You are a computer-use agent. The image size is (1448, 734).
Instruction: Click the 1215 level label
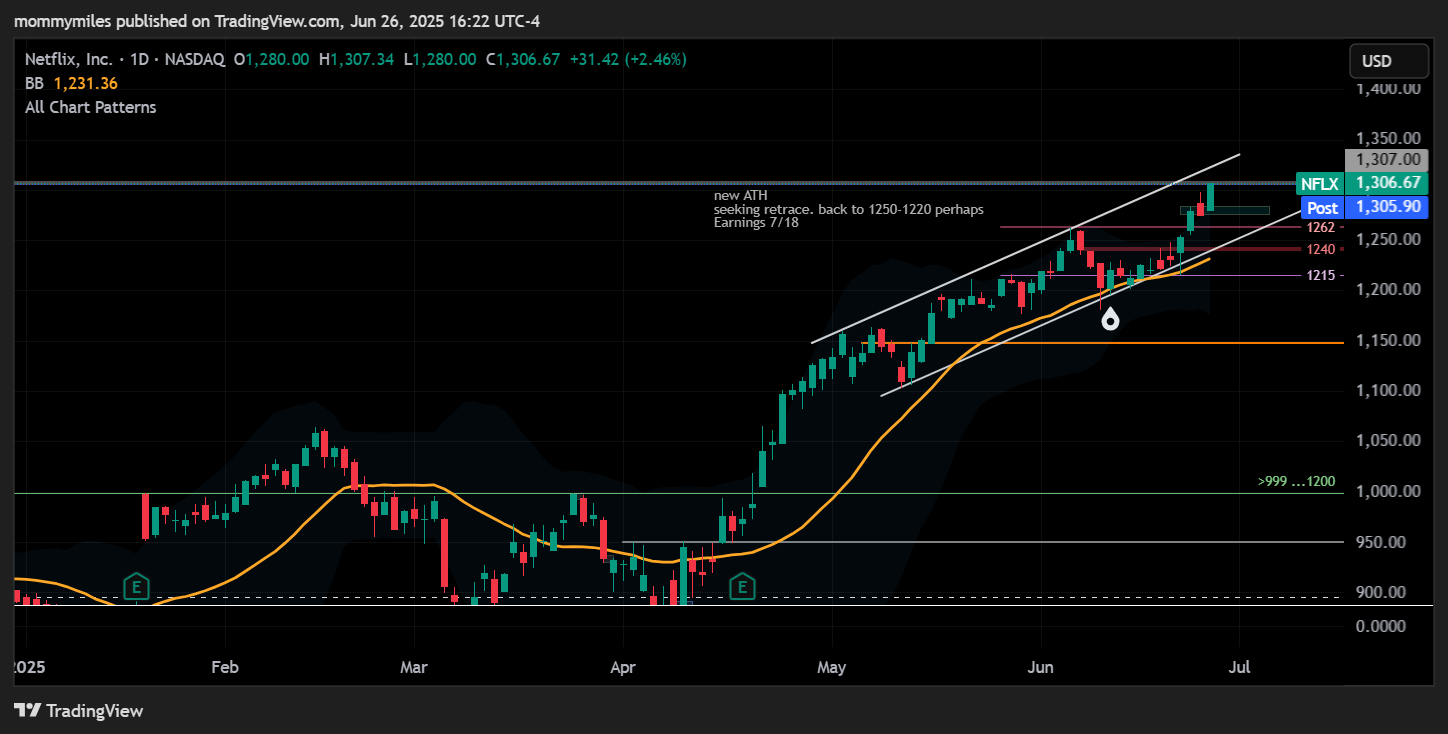click(x=1320, y=275)
